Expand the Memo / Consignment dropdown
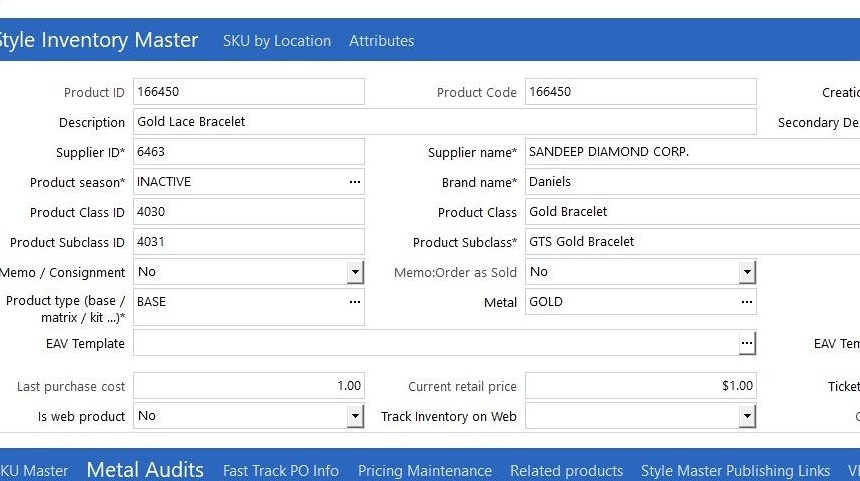Image resolution: width=860 pixels, height=481 pixels. click(355, 272)
